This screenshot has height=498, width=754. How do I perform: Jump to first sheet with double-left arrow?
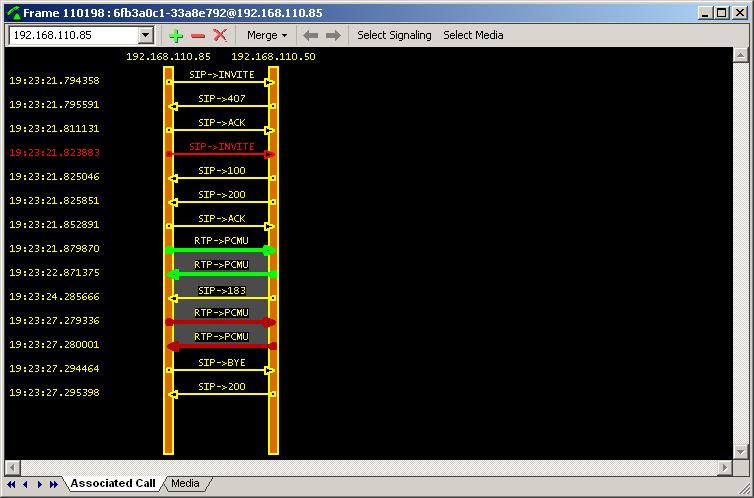11,484
